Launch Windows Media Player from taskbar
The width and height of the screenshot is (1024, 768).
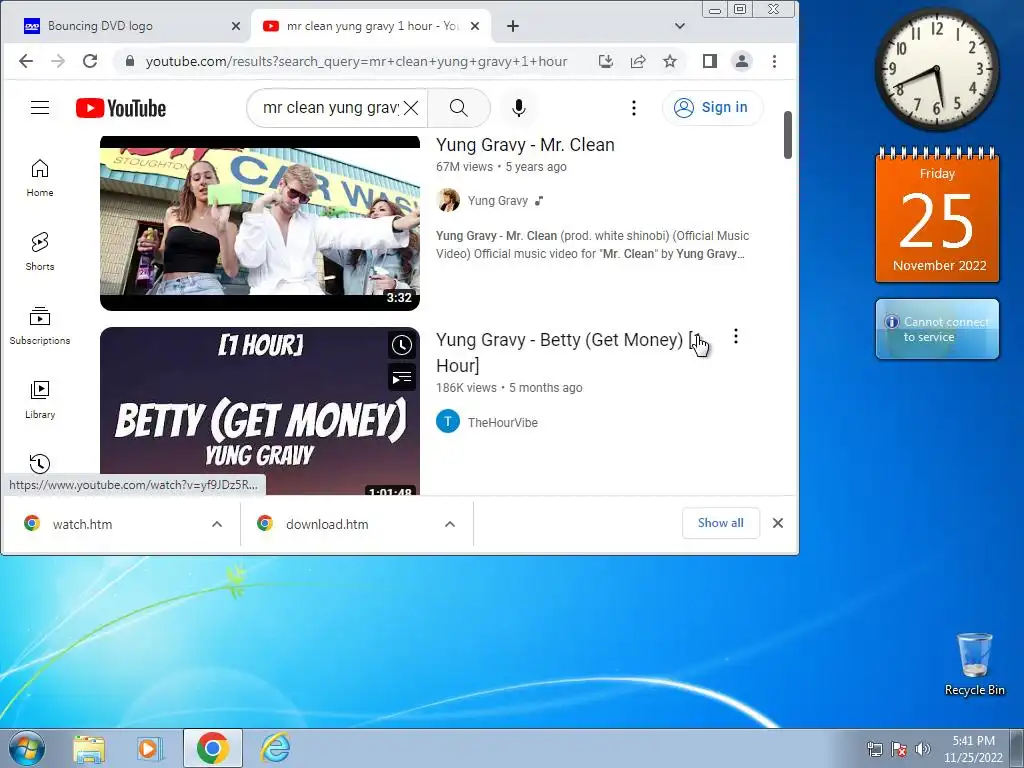149,748
